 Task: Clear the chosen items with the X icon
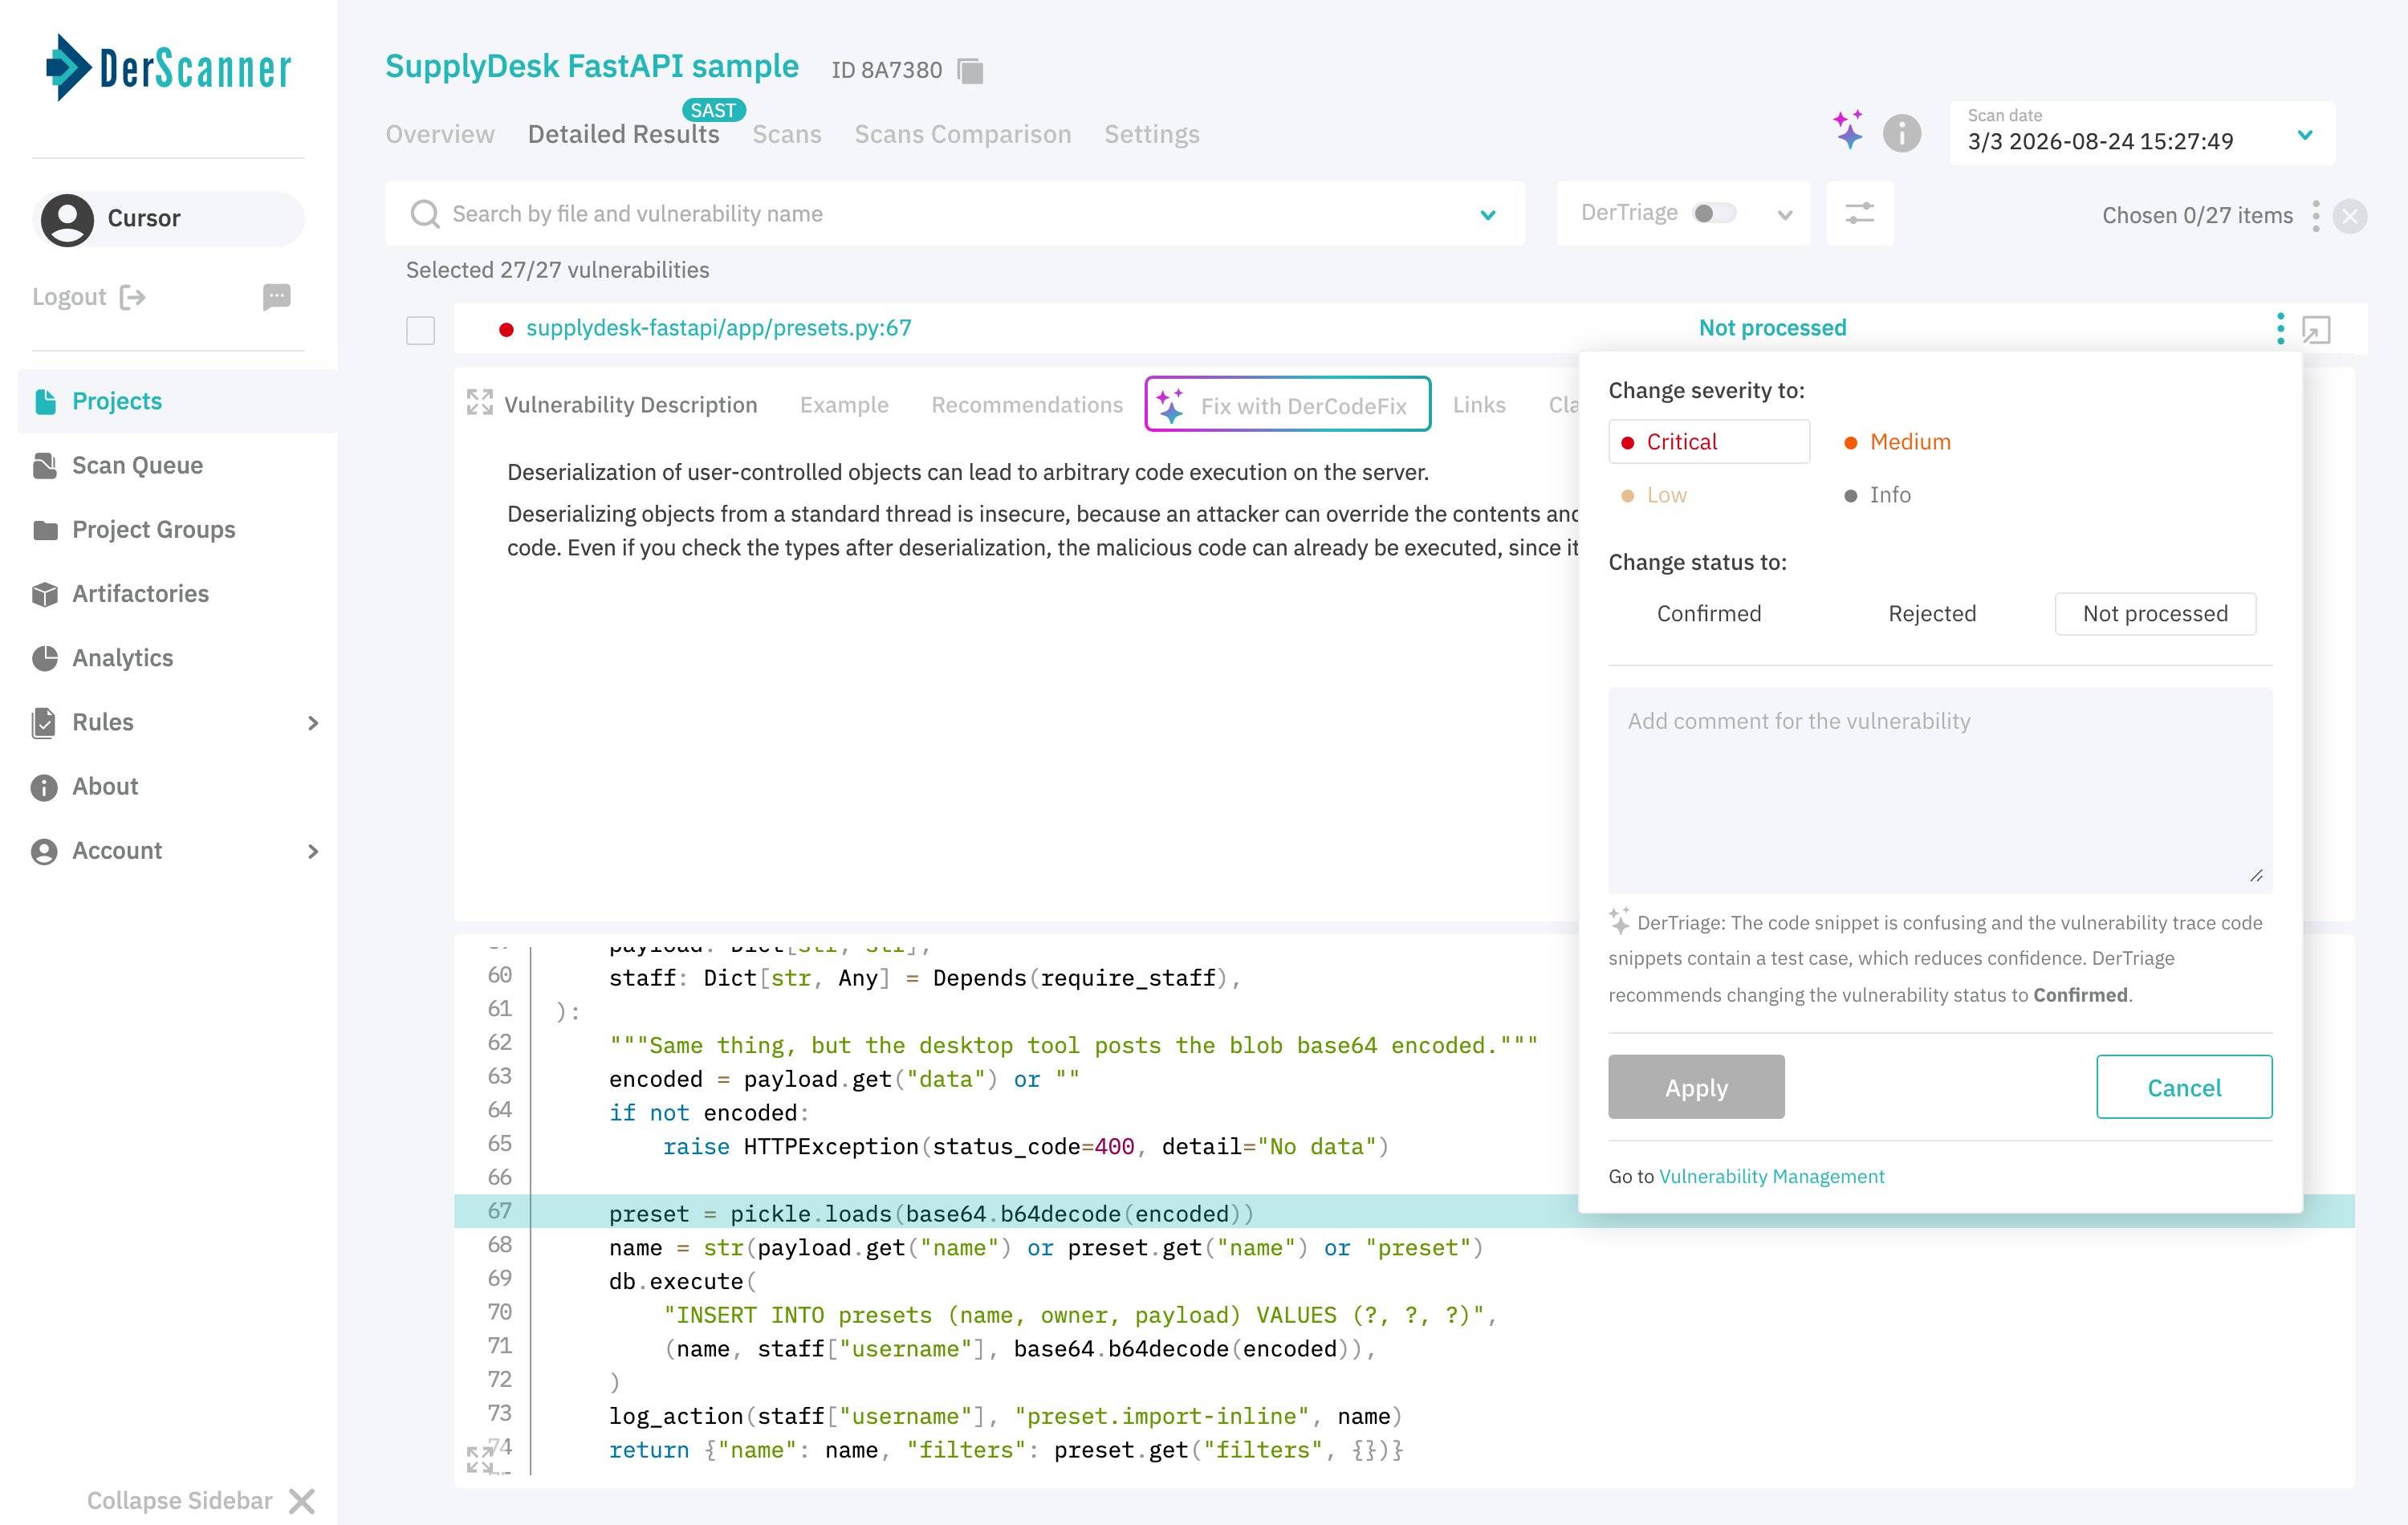pos(2349,216)
